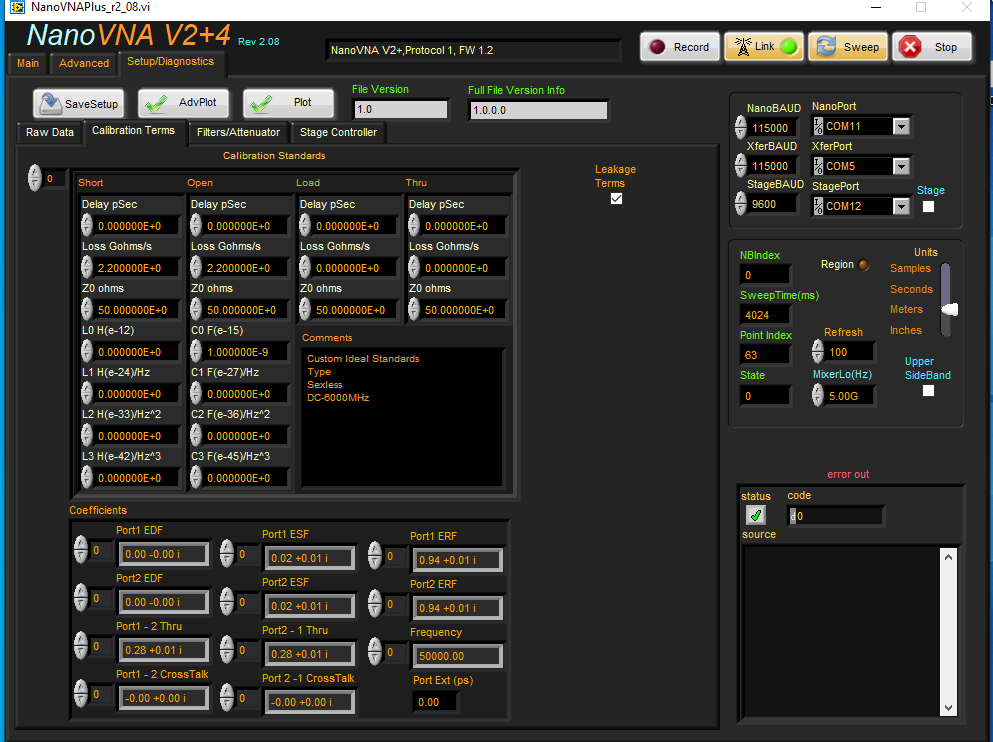The image size is (993, 742).
Task: Start a Sweep
Action: [848, 47]
